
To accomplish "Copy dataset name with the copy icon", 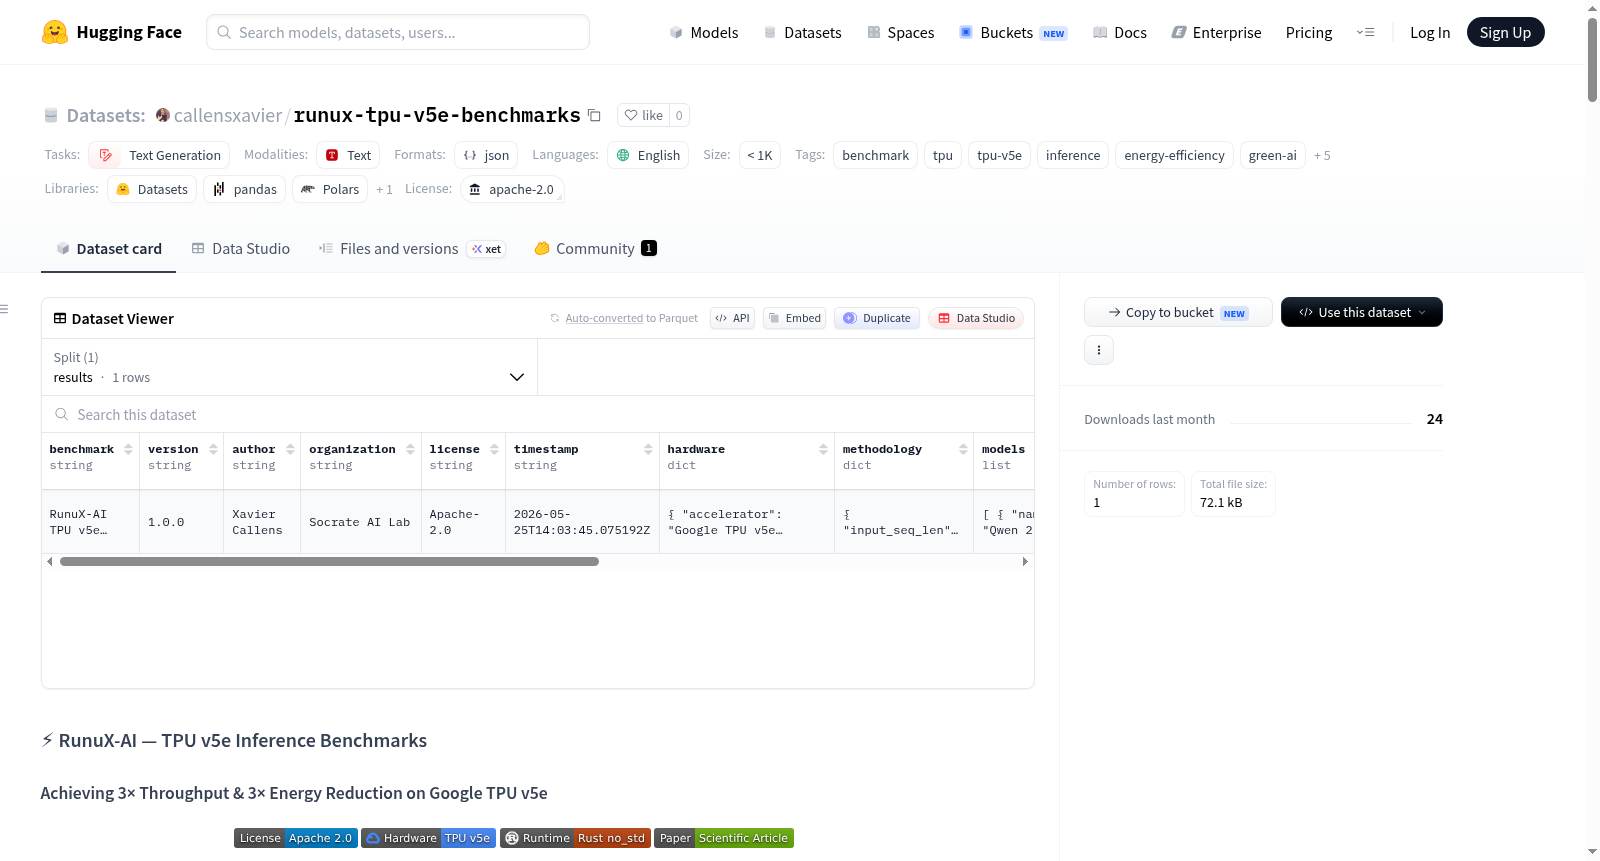I will pos(594,115).
